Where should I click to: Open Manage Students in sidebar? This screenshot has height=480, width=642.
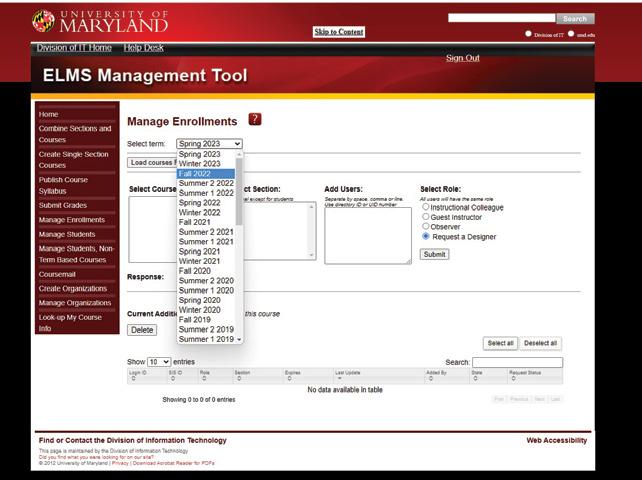point(67,234)
